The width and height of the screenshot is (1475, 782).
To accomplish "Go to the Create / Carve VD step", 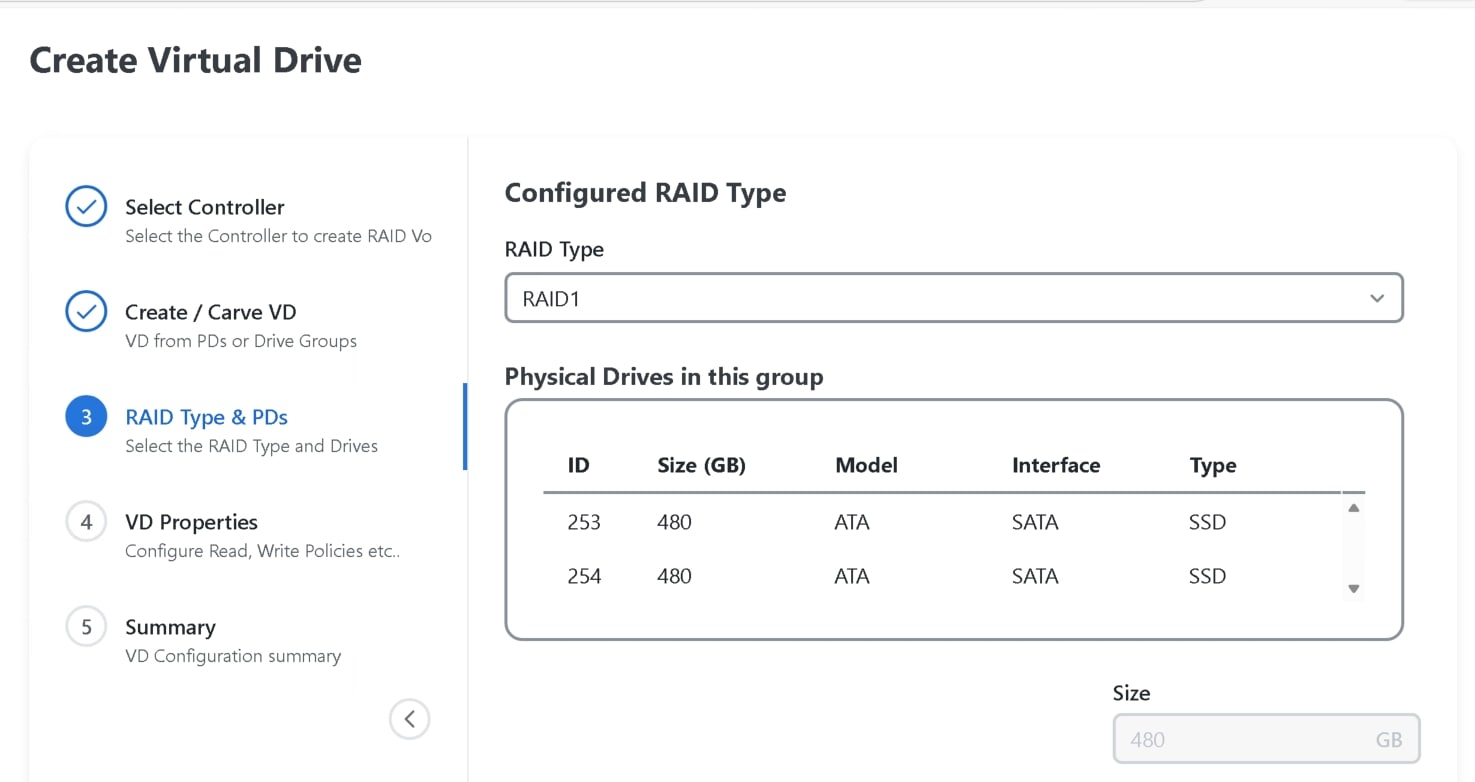I will (210, 312).
